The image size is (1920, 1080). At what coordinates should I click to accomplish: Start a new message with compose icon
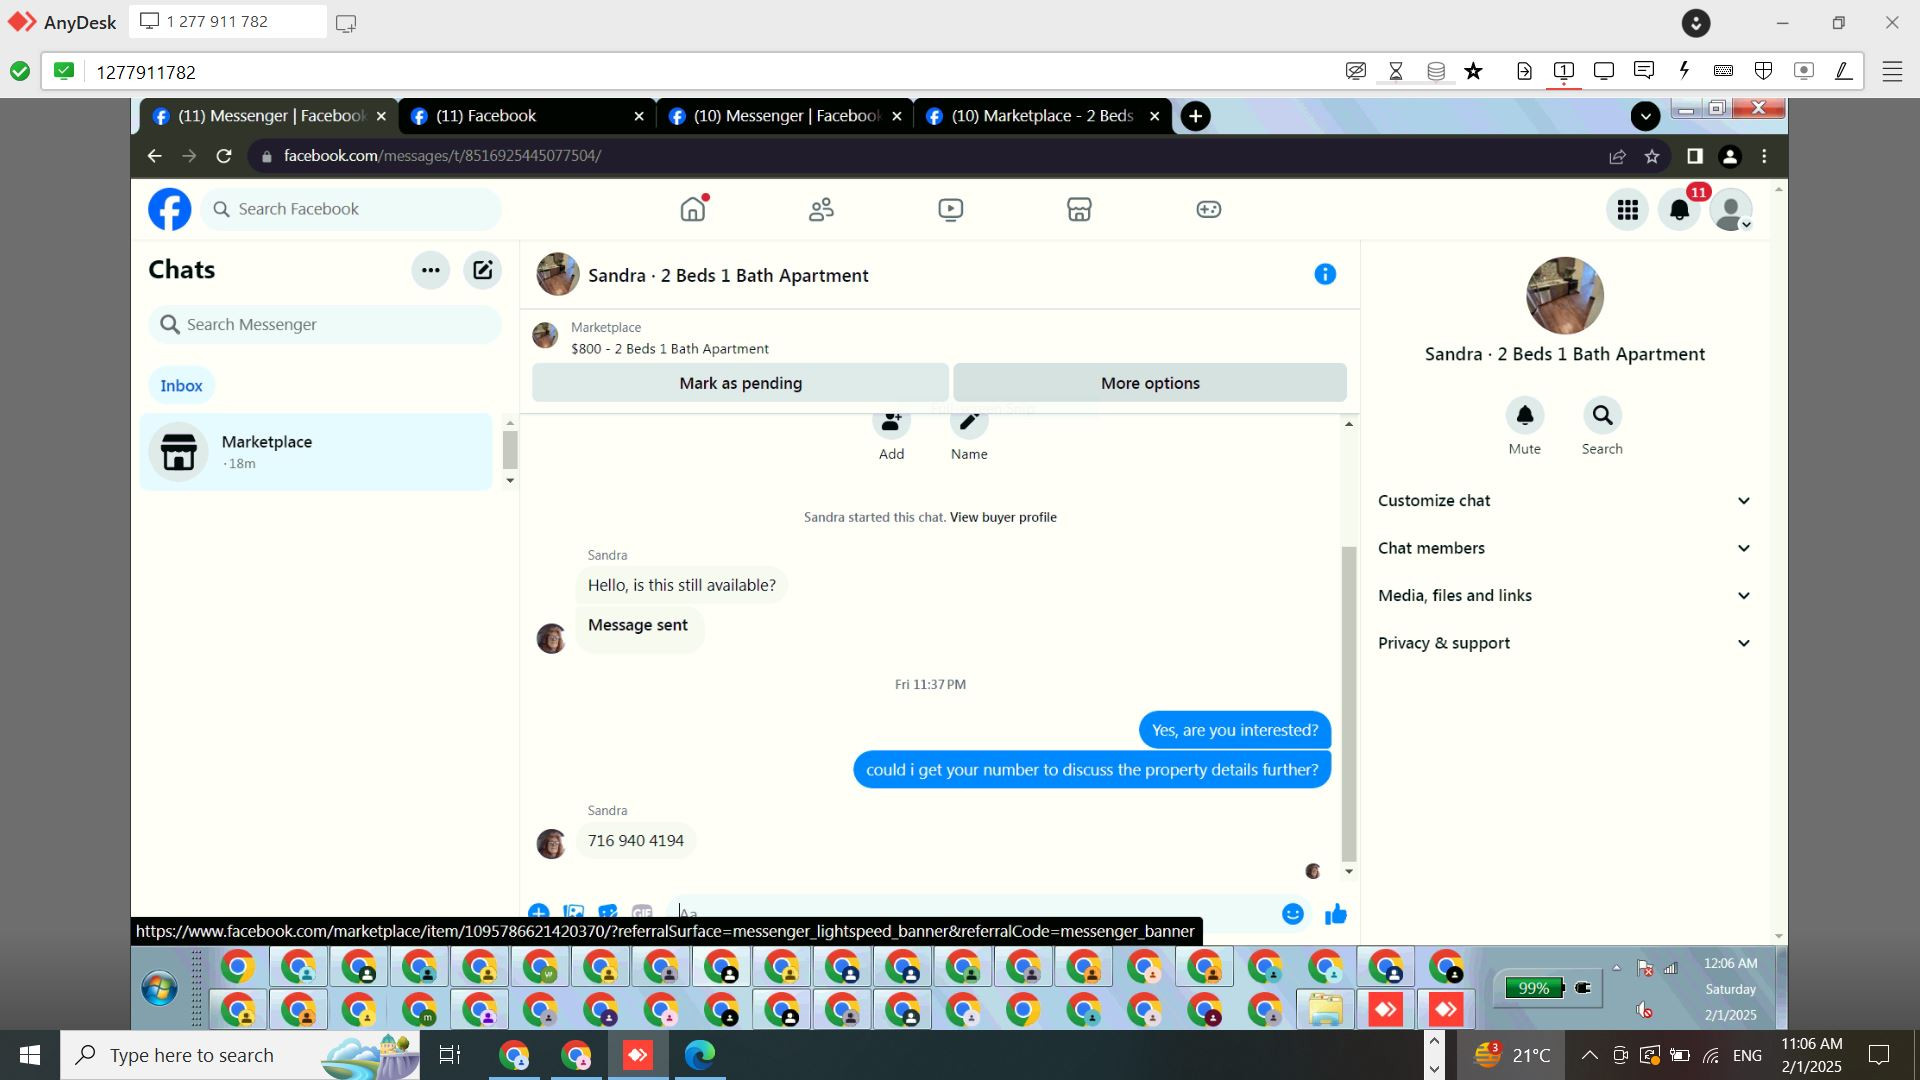(x=482, y=270)
